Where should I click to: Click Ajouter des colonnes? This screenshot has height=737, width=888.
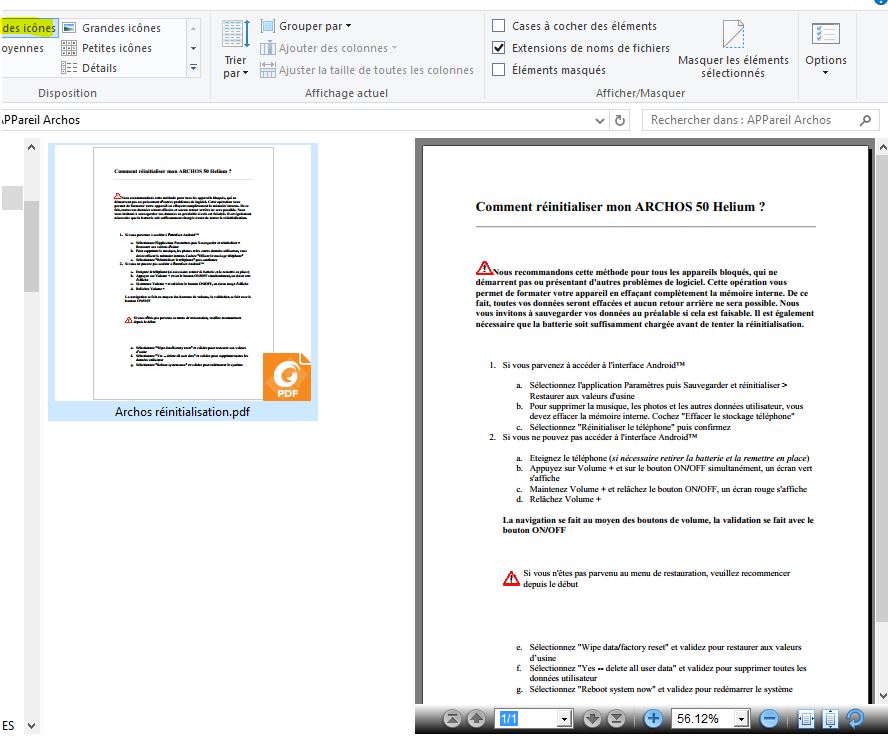(329, 48)
